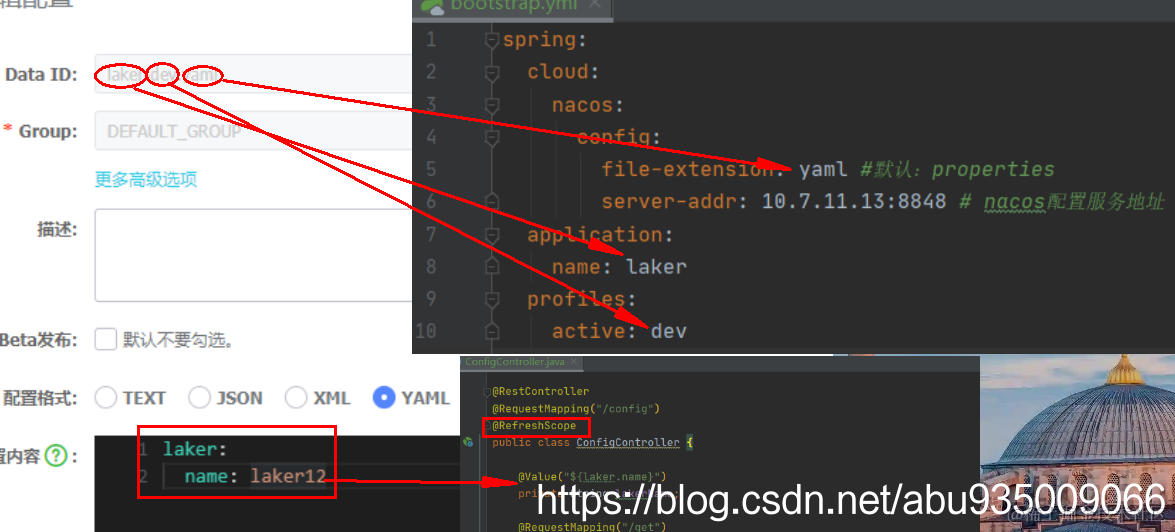Click the 'yaml' value in bootstrap.yml

(823, 170)
